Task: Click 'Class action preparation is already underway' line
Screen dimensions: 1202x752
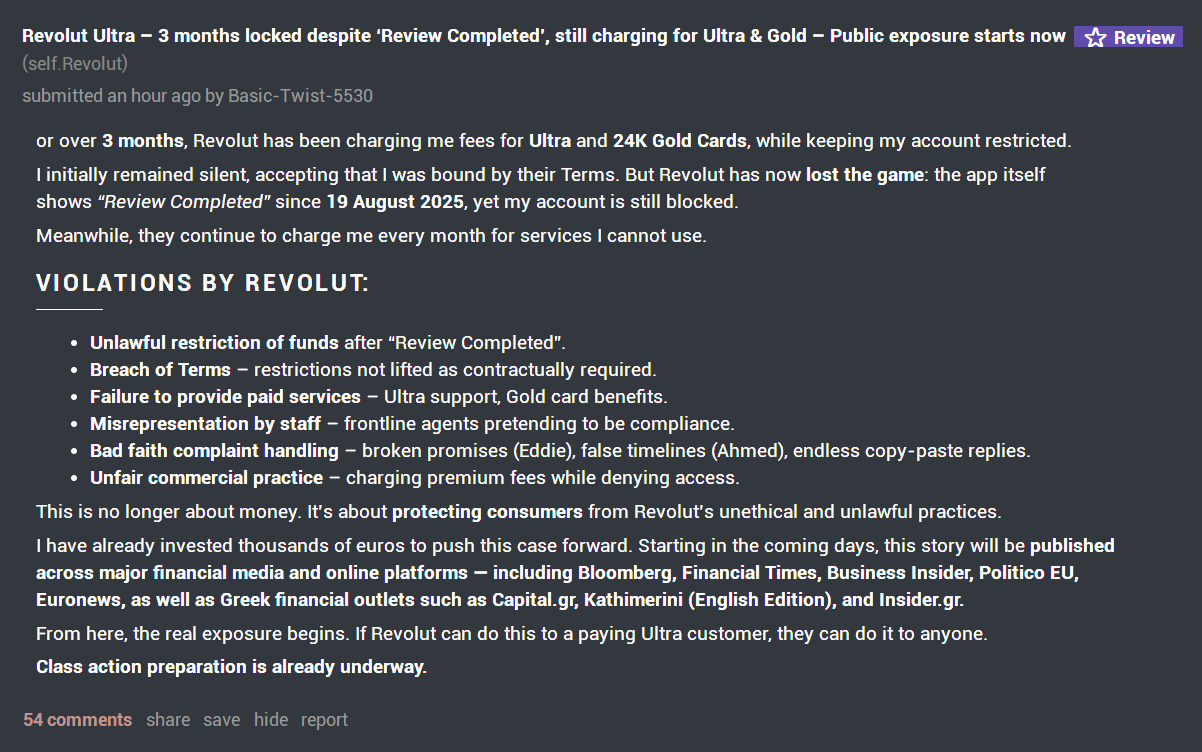Action: click(231, 667)
